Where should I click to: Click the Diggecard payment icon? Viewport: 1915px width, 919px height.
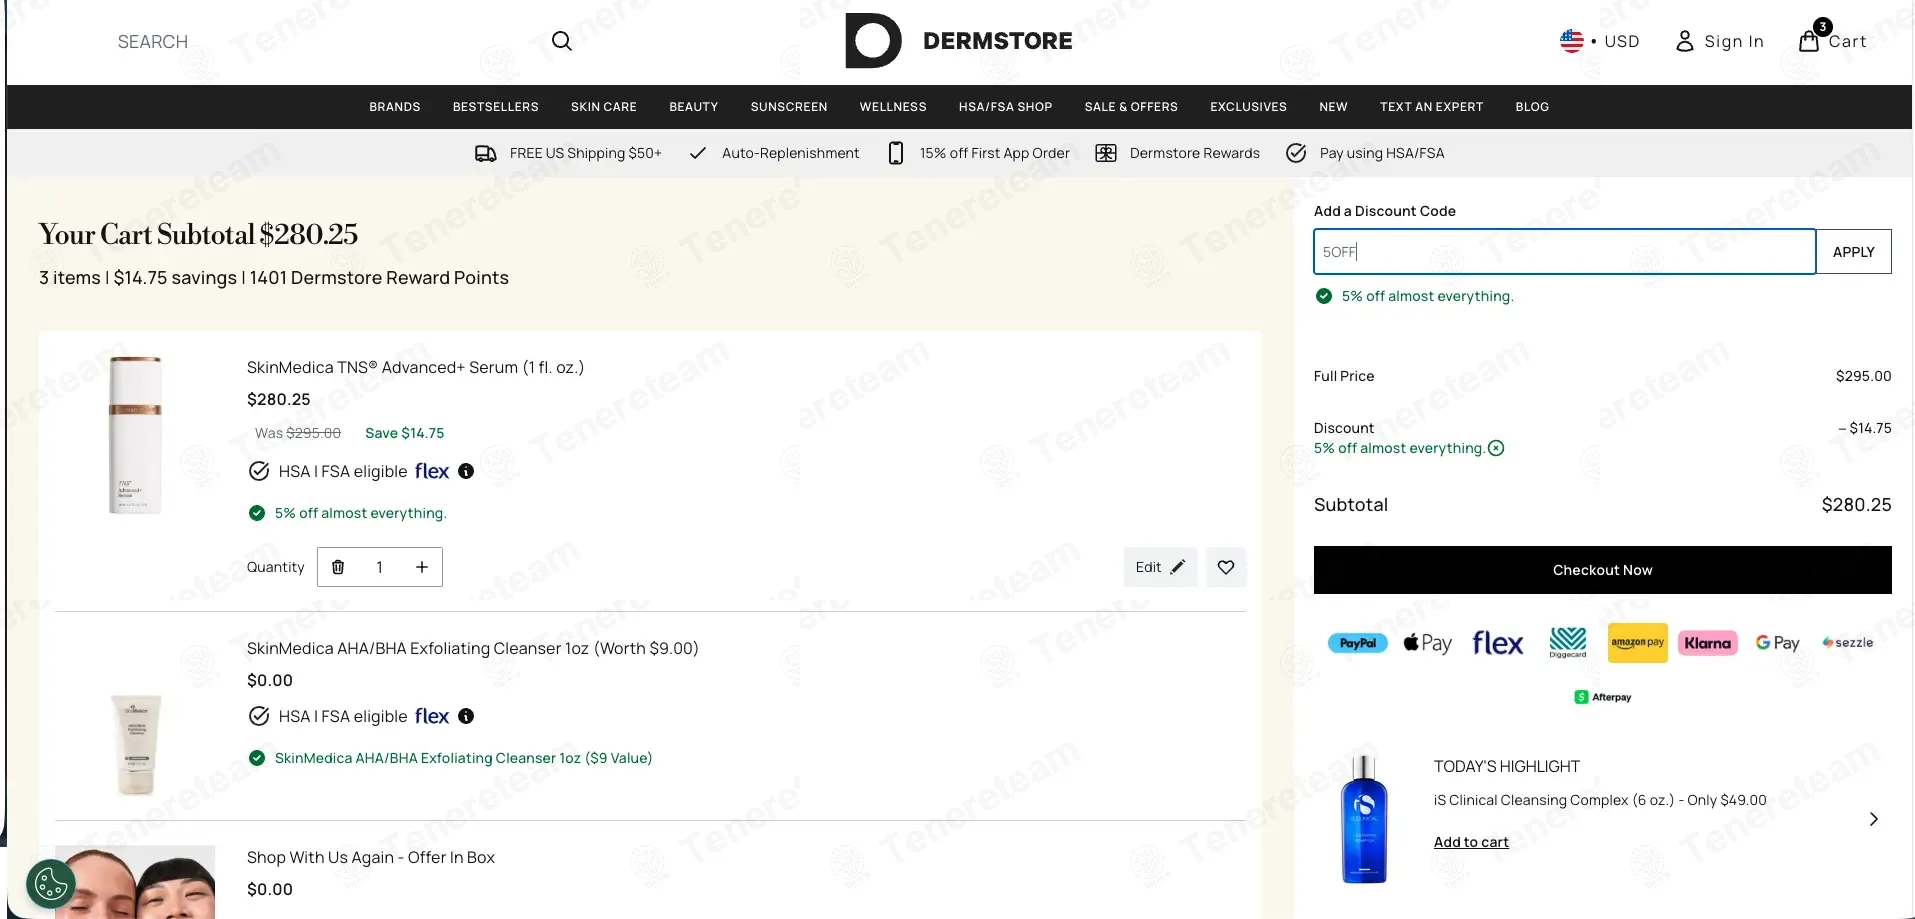click(1568, 643)
